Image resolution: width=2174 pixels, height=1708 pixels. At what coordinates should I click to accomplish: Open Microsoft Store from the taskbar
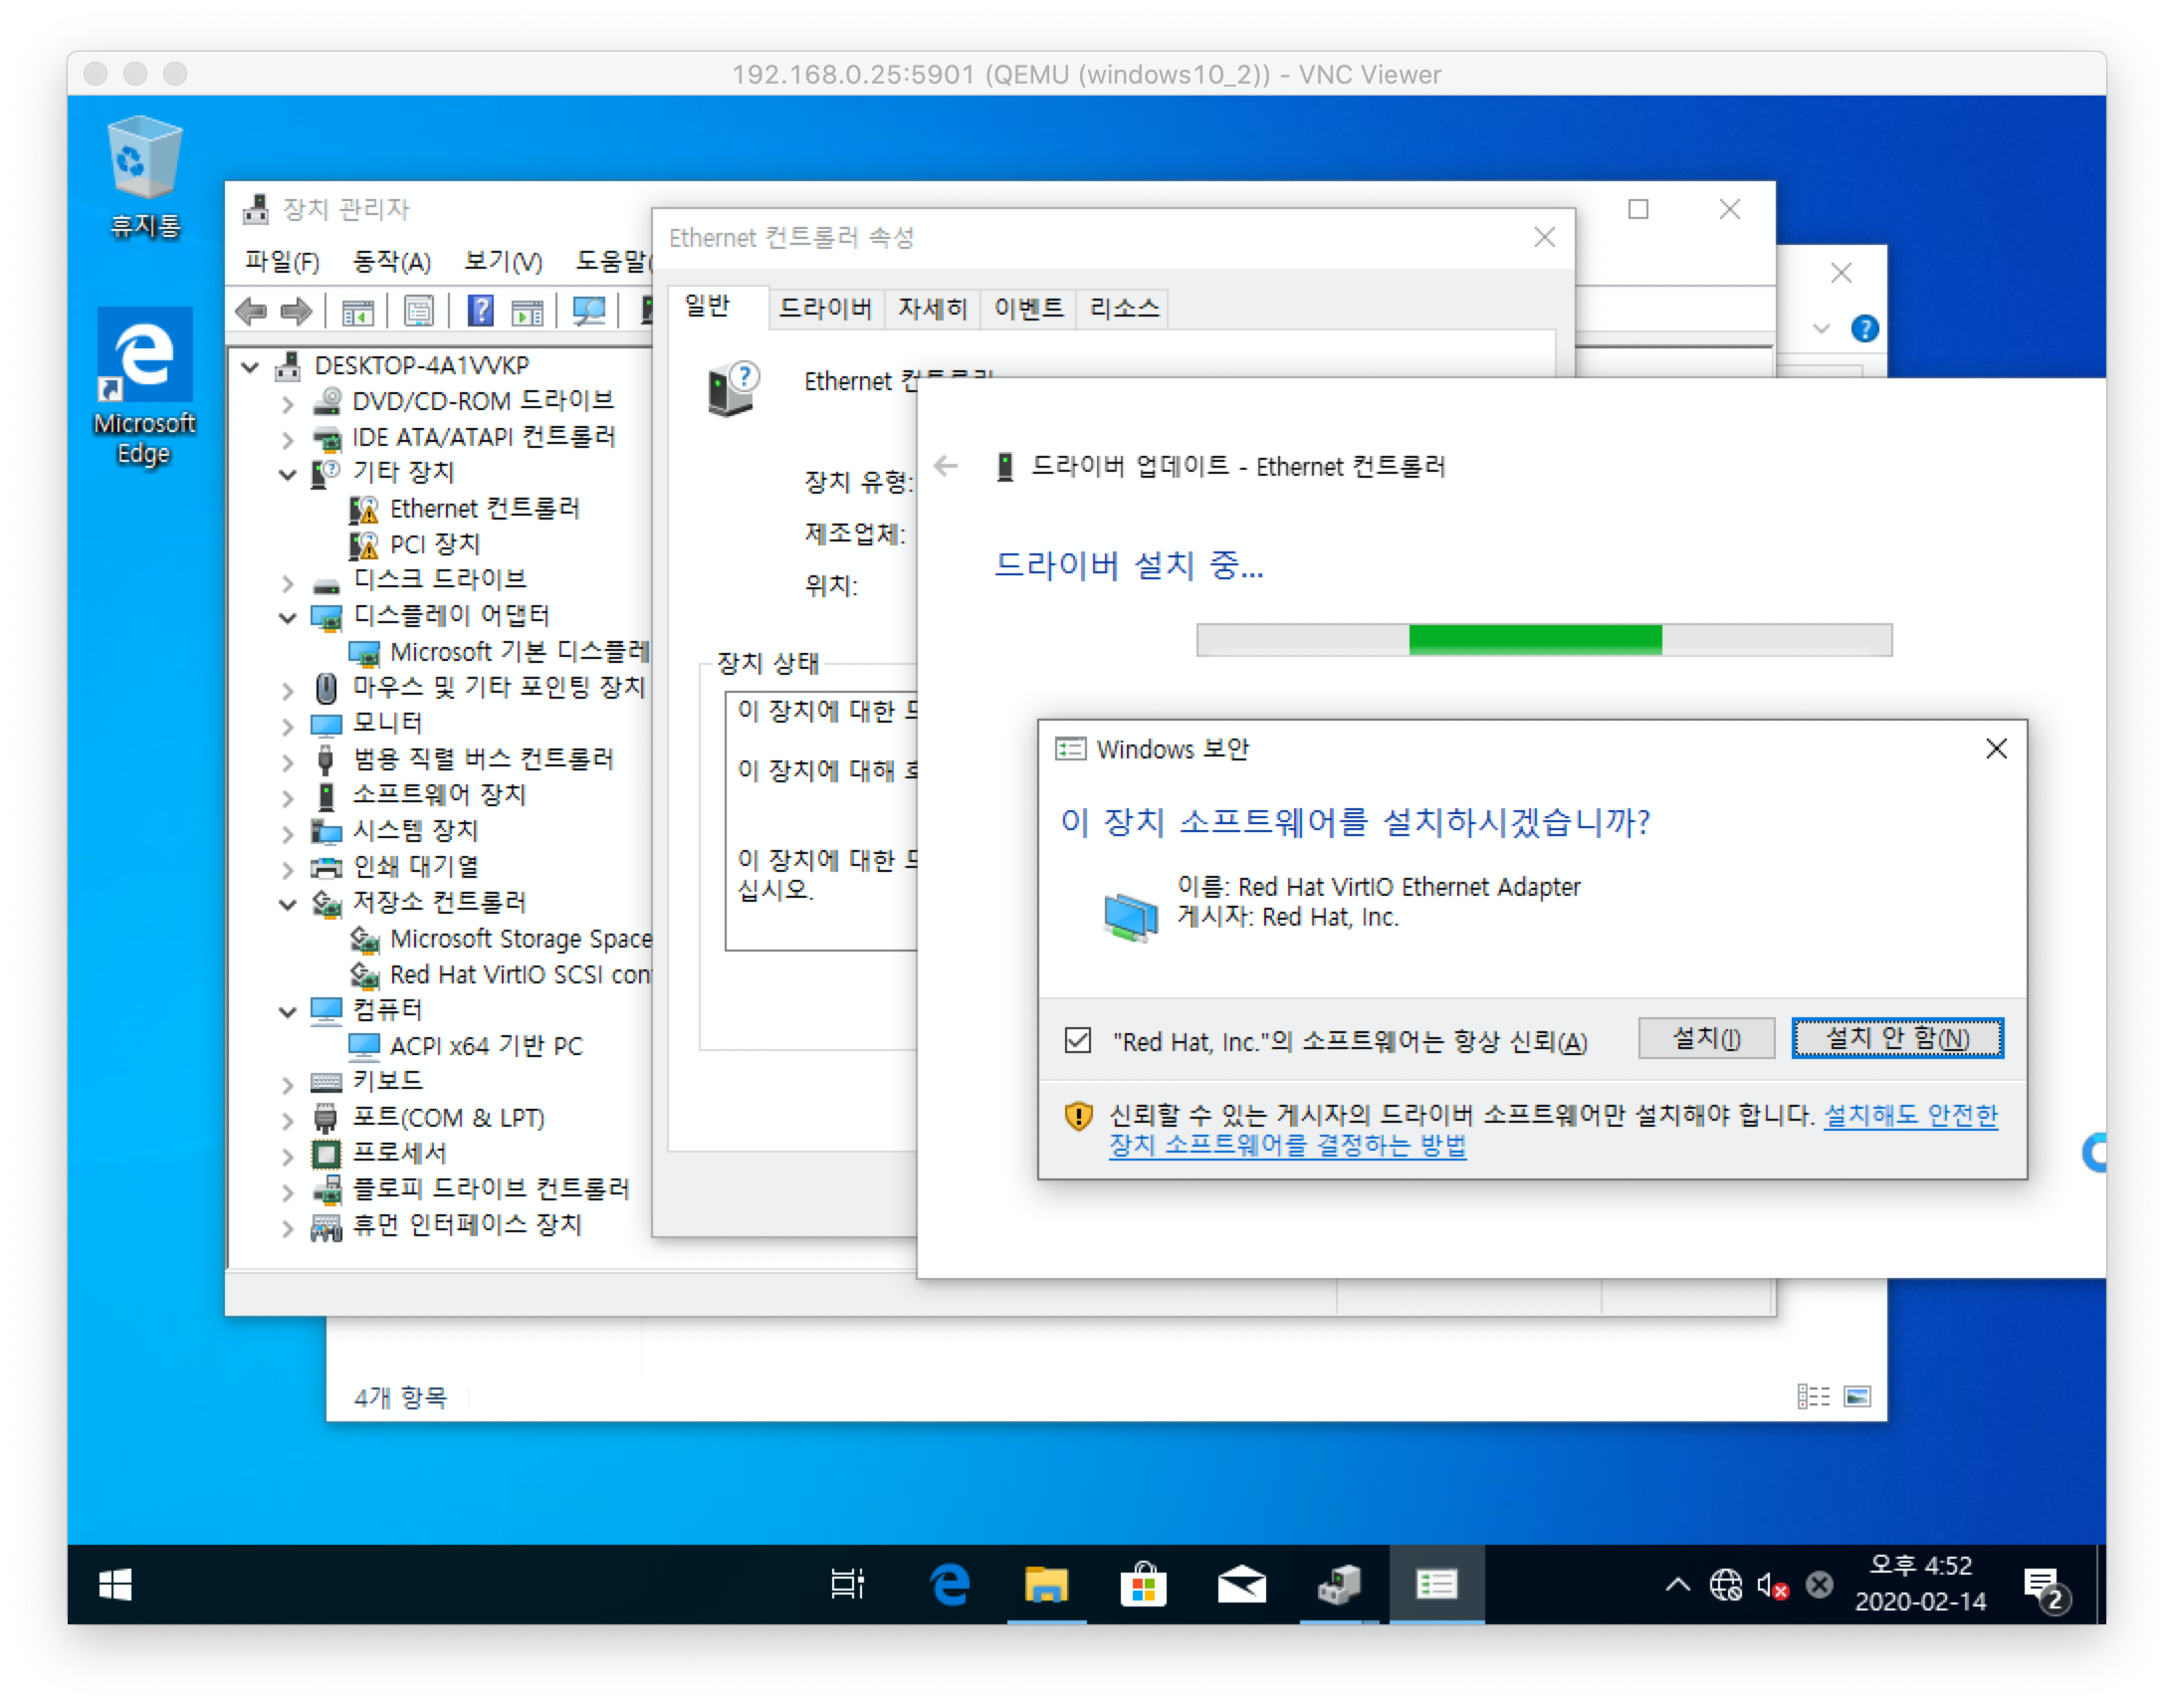(1143, 1584)
